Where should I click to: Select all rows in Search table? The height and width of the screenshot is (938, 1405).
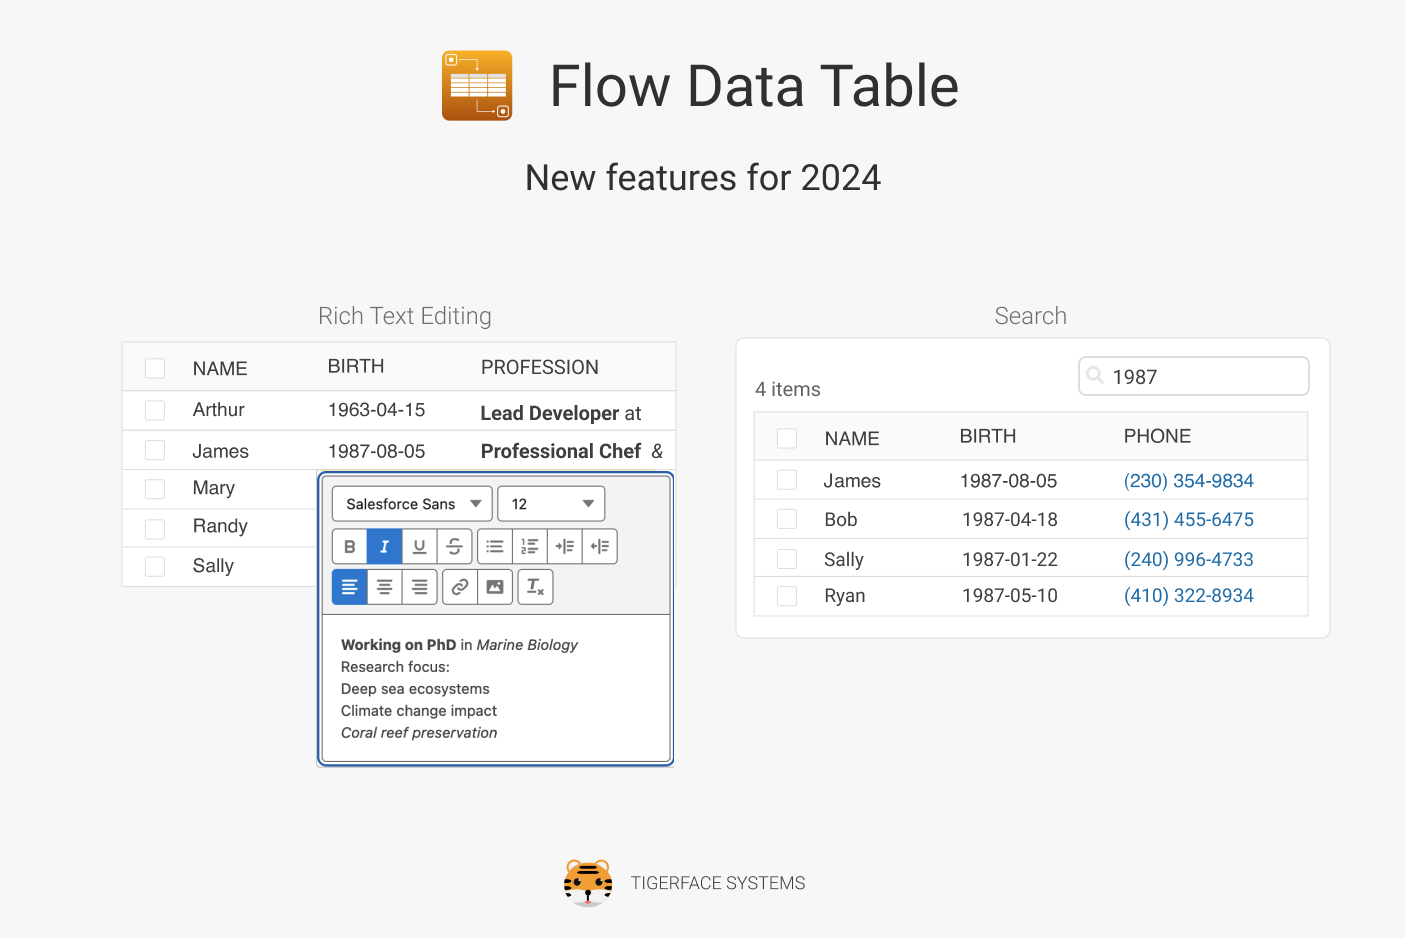coord(787,438)
